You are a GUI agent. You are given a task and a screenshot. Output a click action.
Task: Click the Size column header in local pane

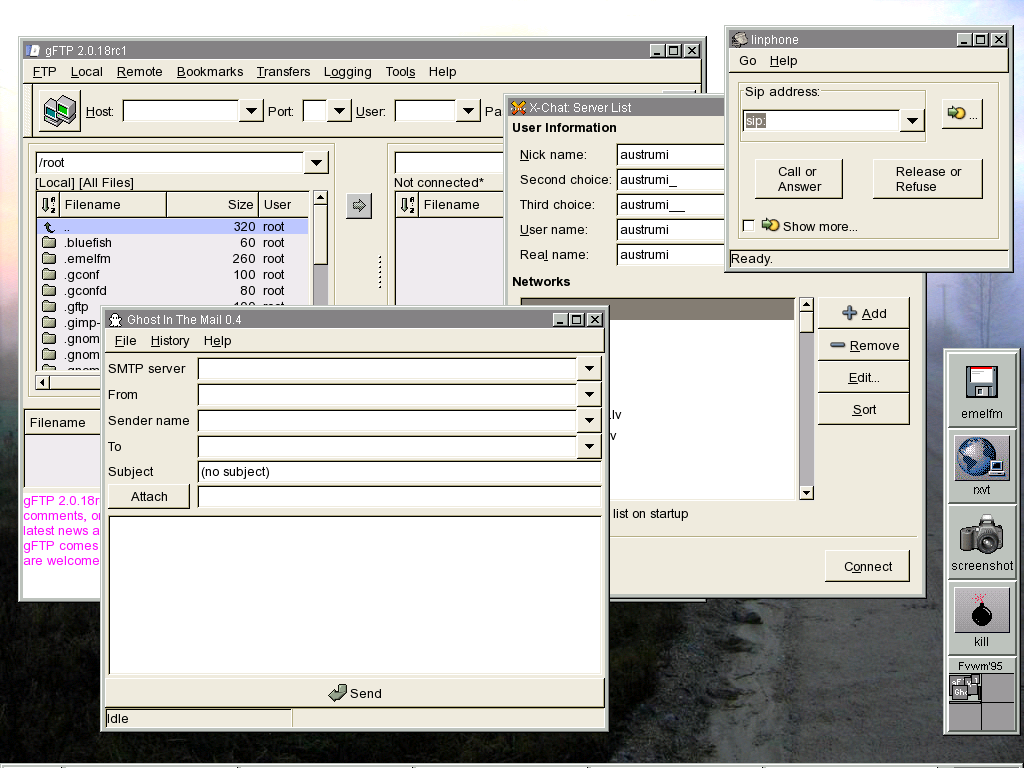tap(212, 204)
